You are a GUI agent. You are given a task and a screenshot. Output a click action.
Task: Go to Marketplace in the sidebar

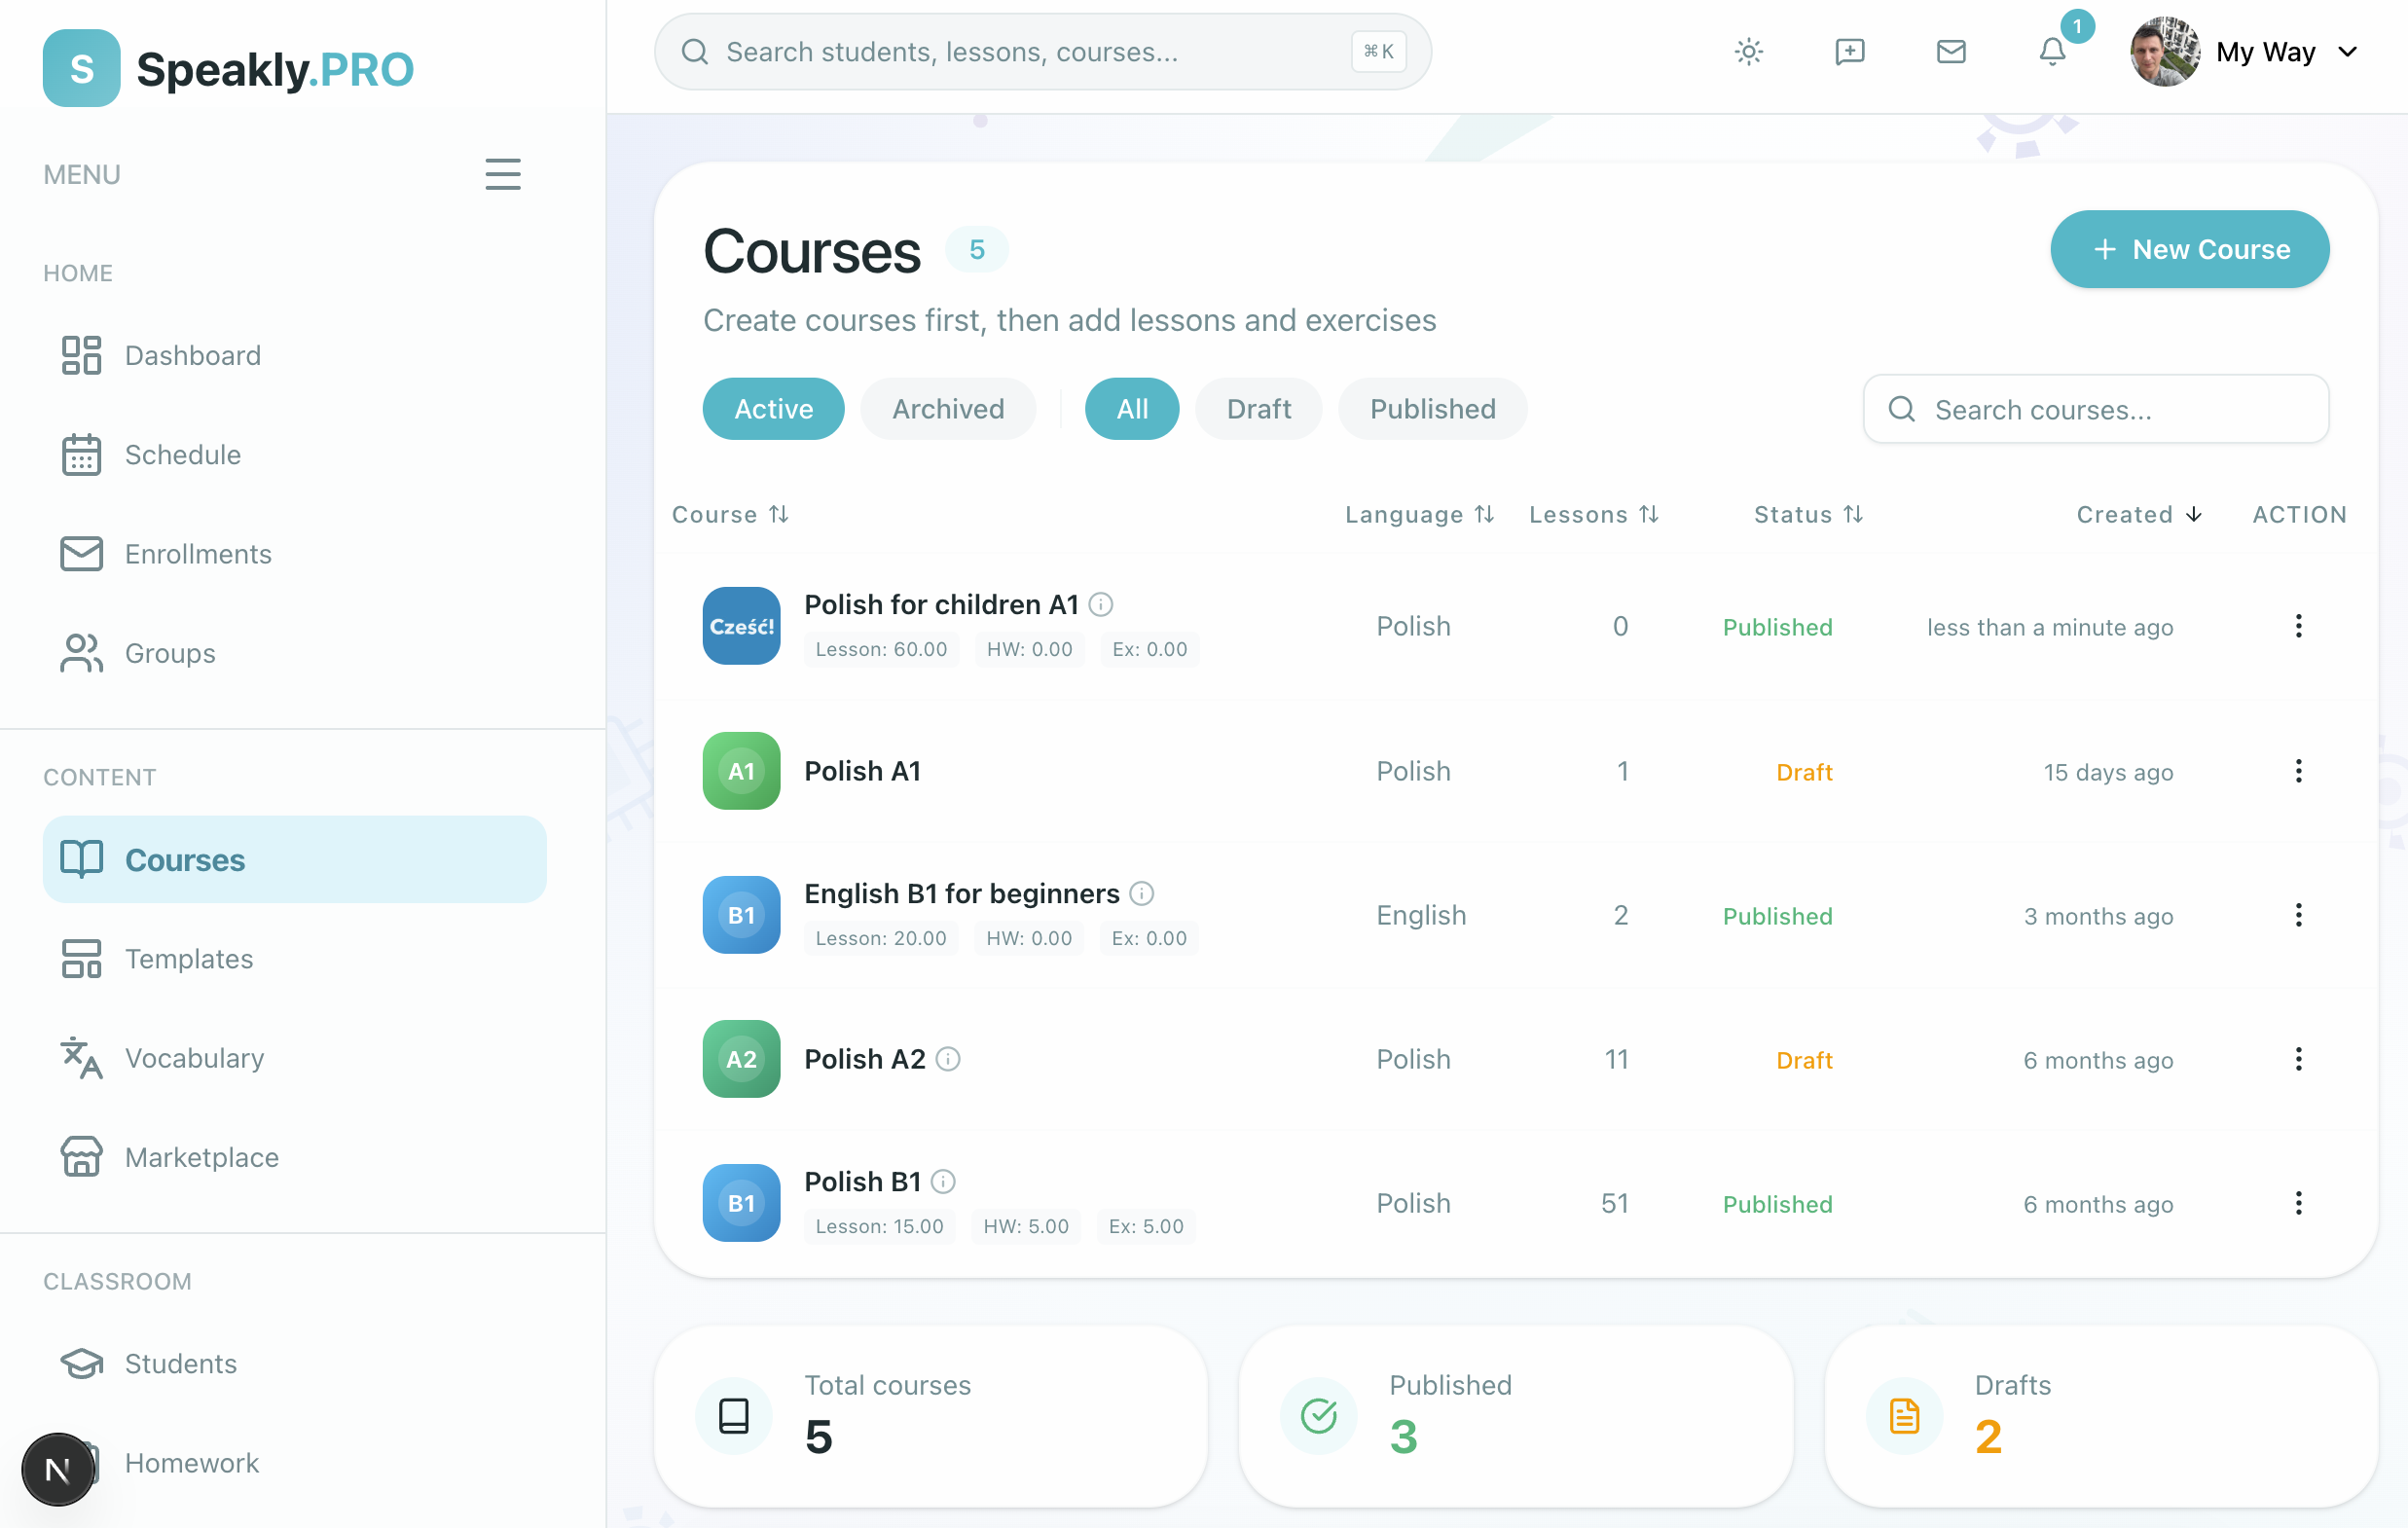click(x=201, y=1157)
